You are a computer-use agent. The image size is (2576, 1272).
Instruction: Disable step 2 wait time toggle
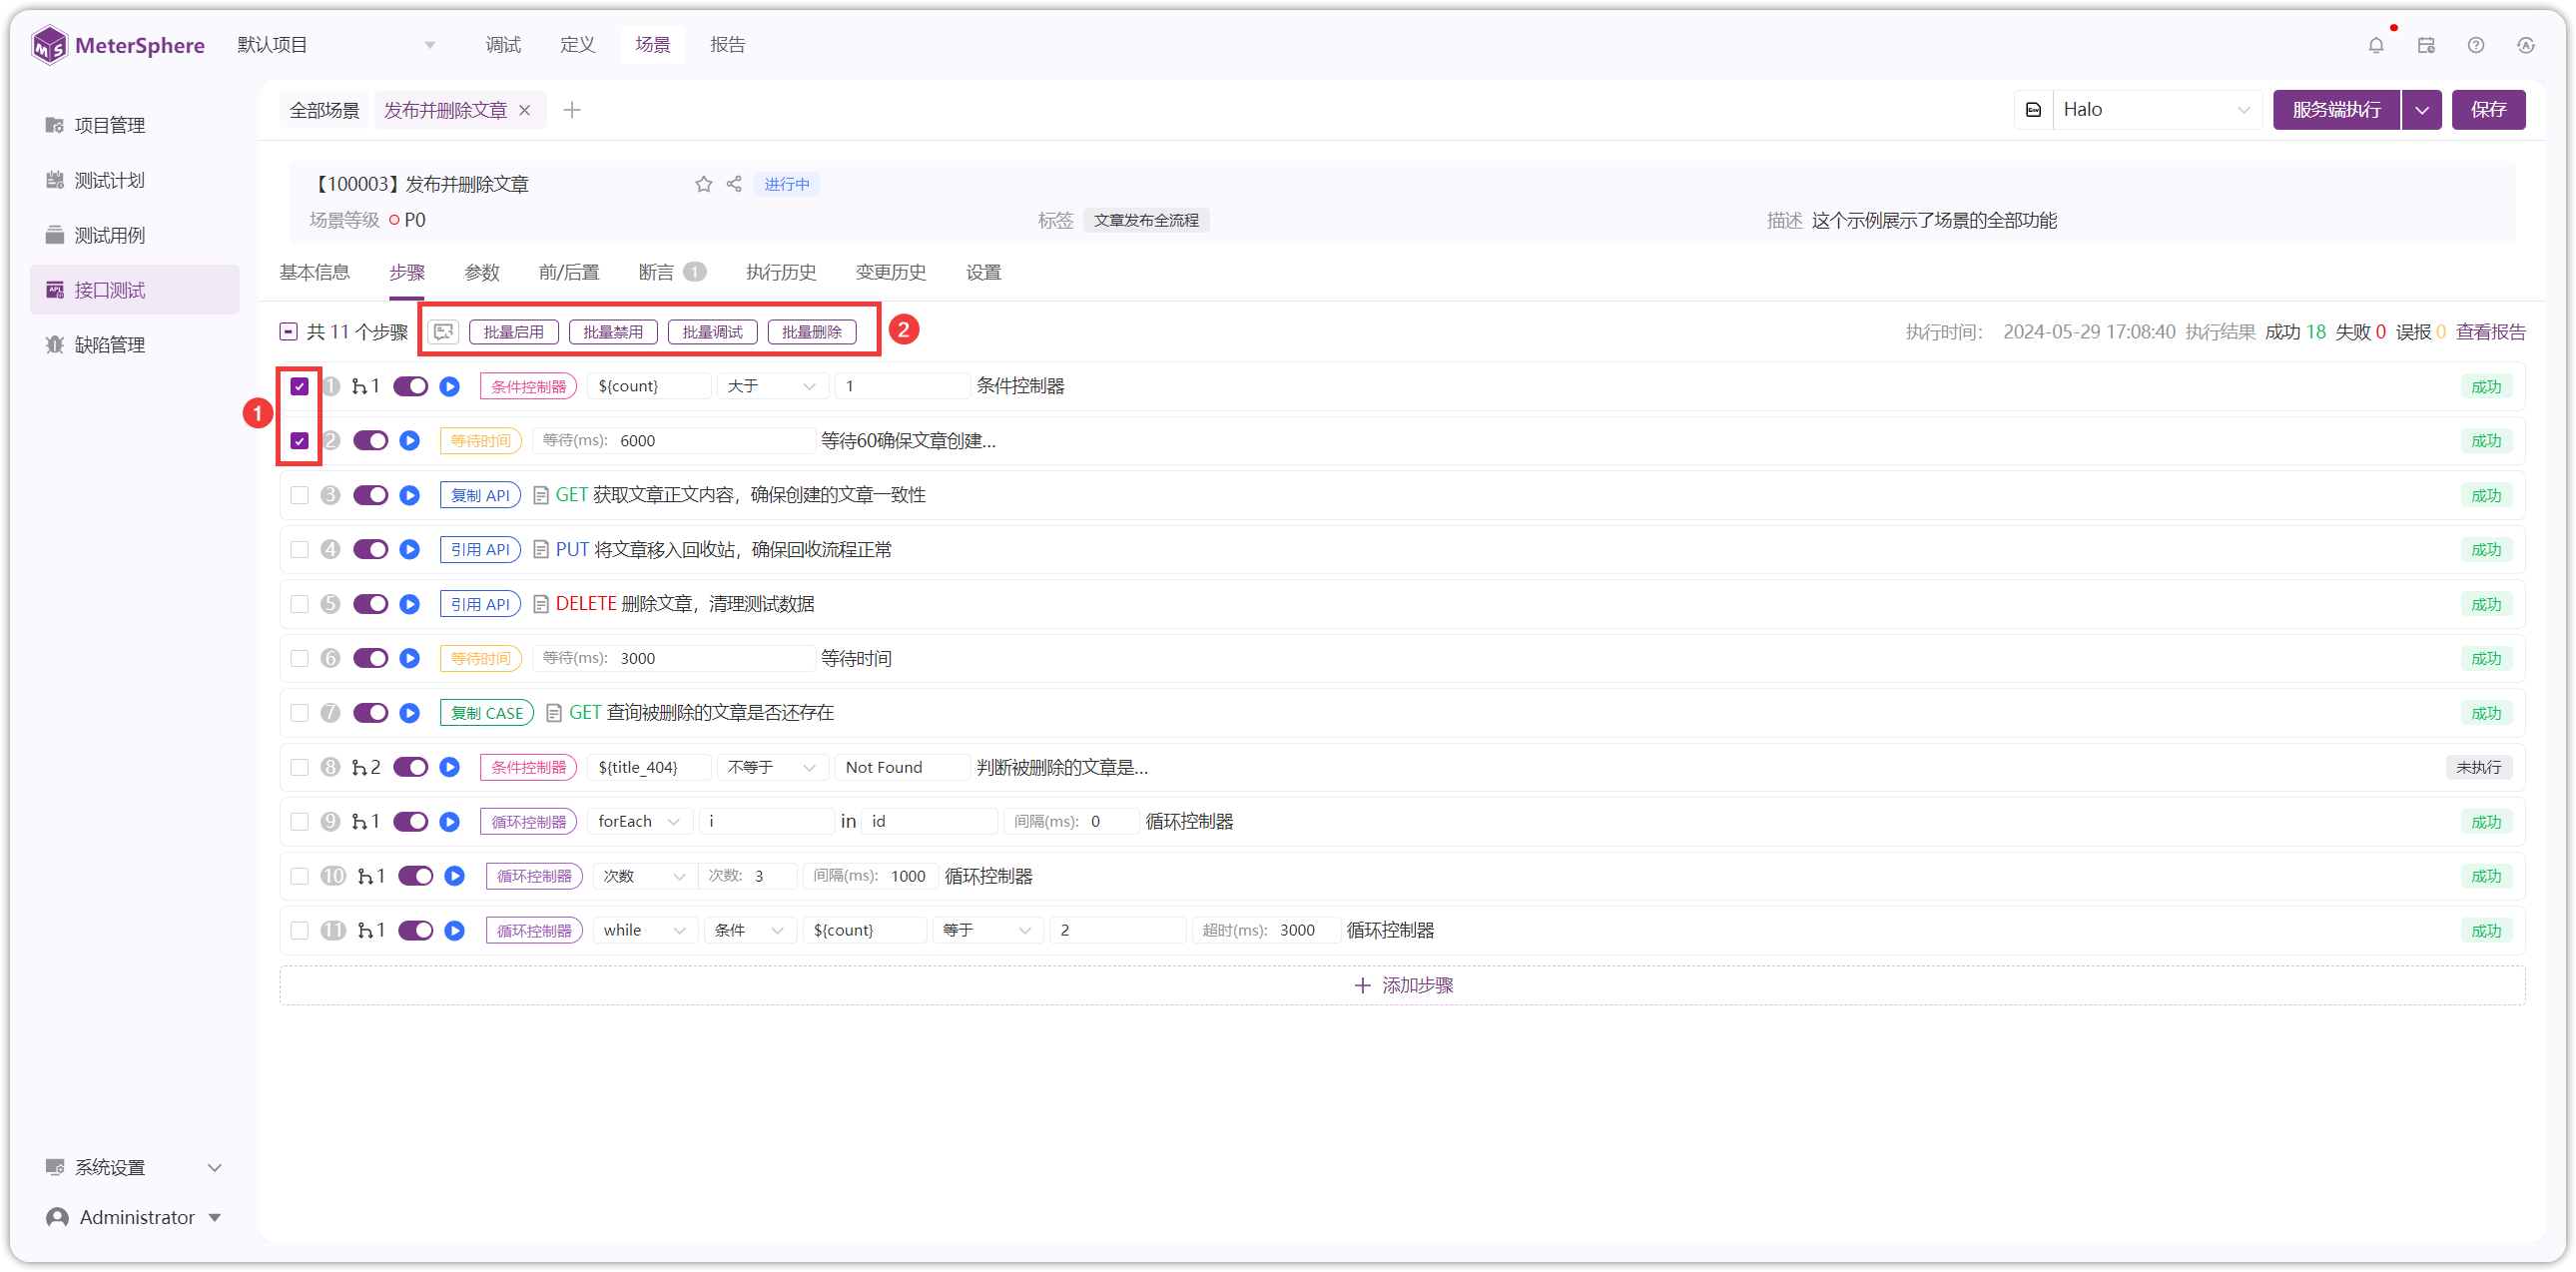pos(371,441)
